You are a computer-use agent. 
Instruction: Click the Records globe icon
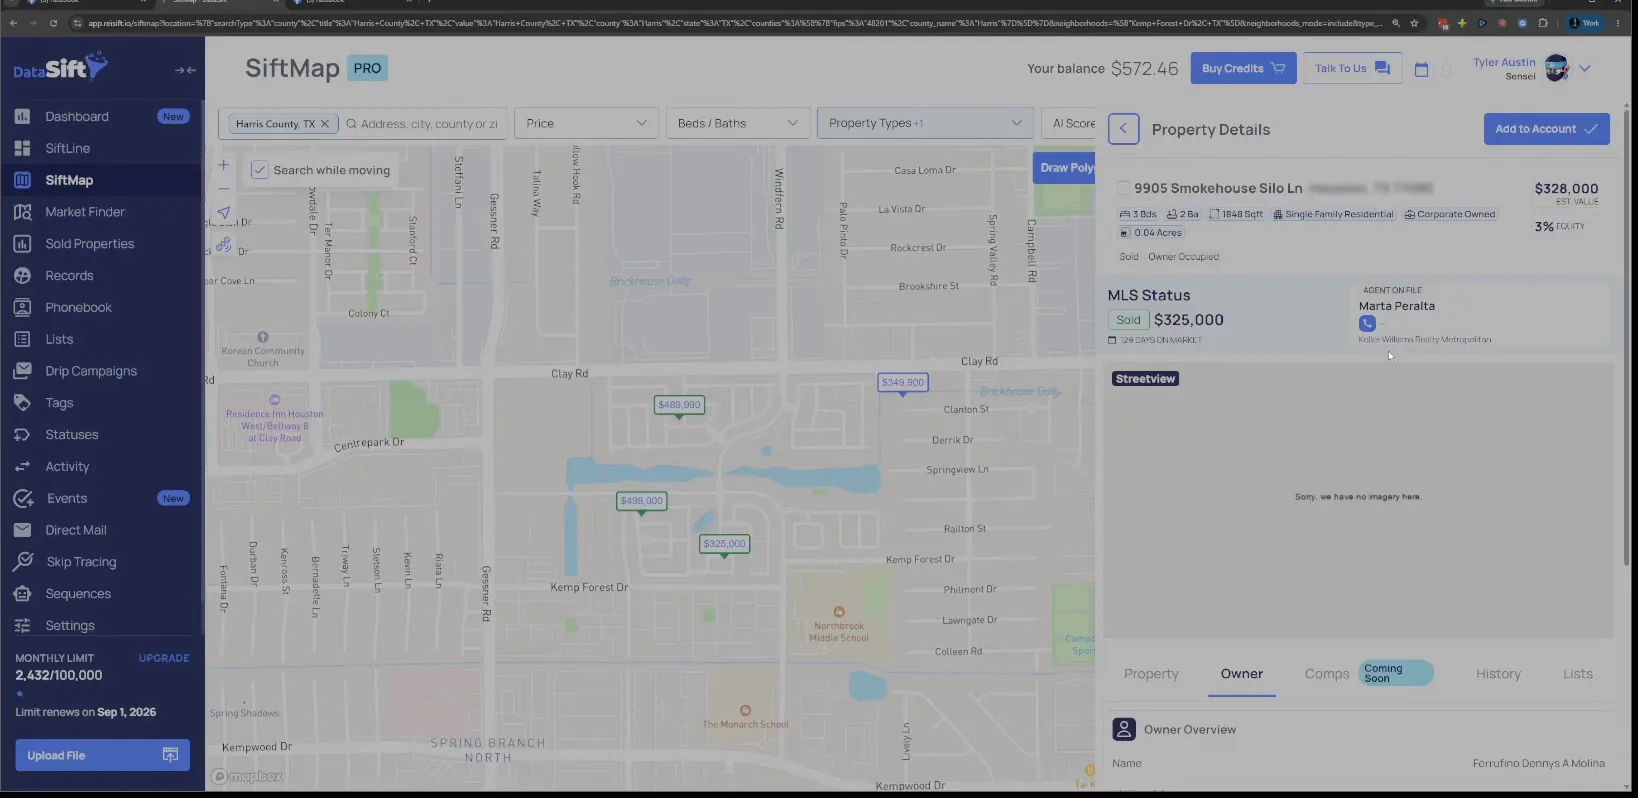[x=22, y=276]
